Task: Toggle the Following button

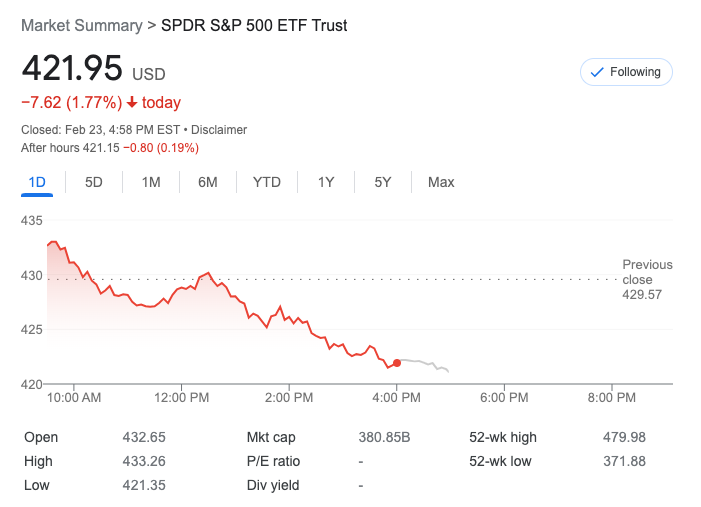Action: 626,72
